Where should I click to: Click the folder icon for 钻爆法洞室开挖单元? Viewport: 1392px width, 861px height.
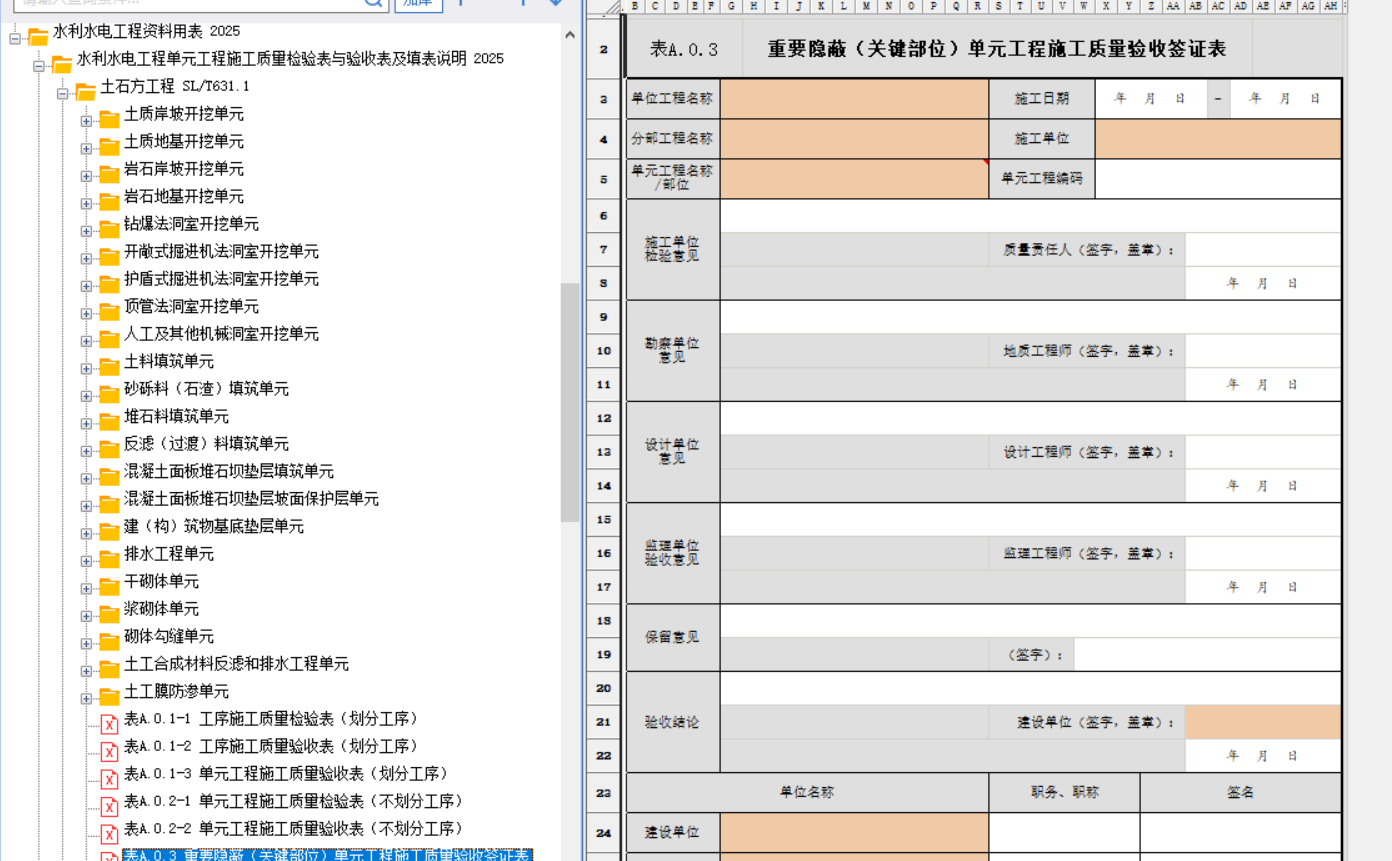coord(109,230)
